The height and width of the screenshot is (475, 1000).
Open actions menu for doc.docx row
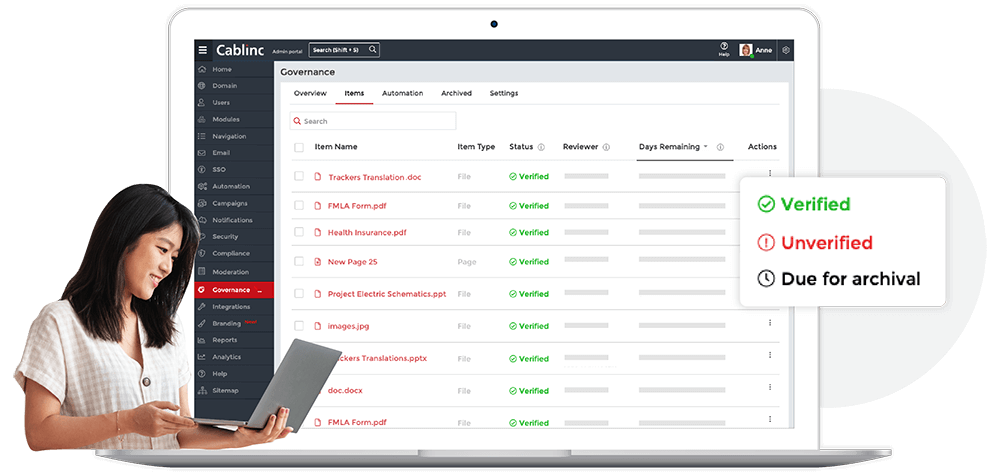tap(770, 387)
